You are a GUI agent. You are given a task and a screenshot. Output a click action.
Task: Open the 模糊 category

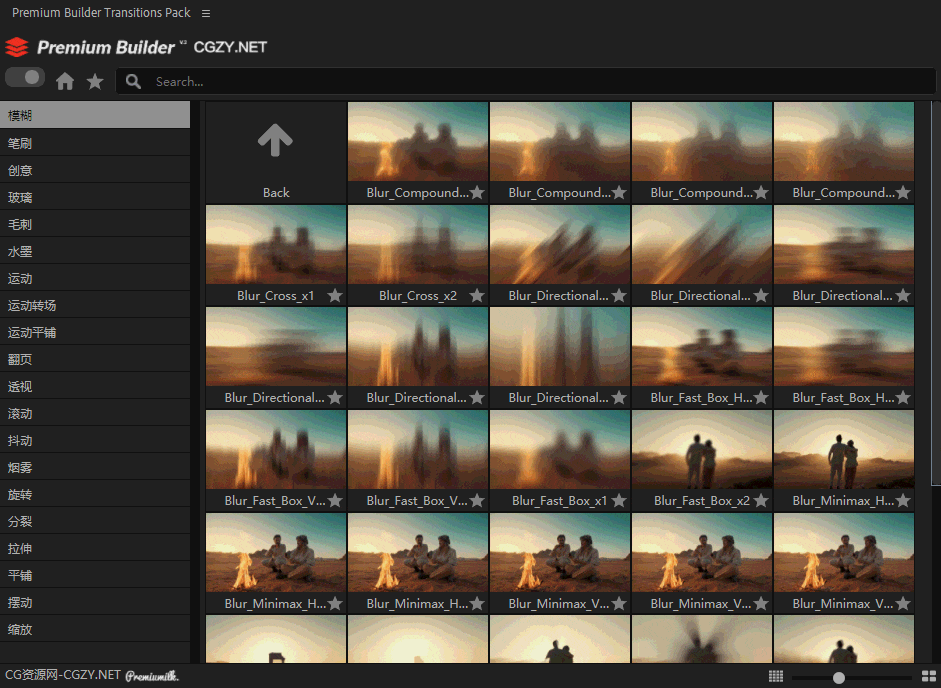[x=95, y=115]
